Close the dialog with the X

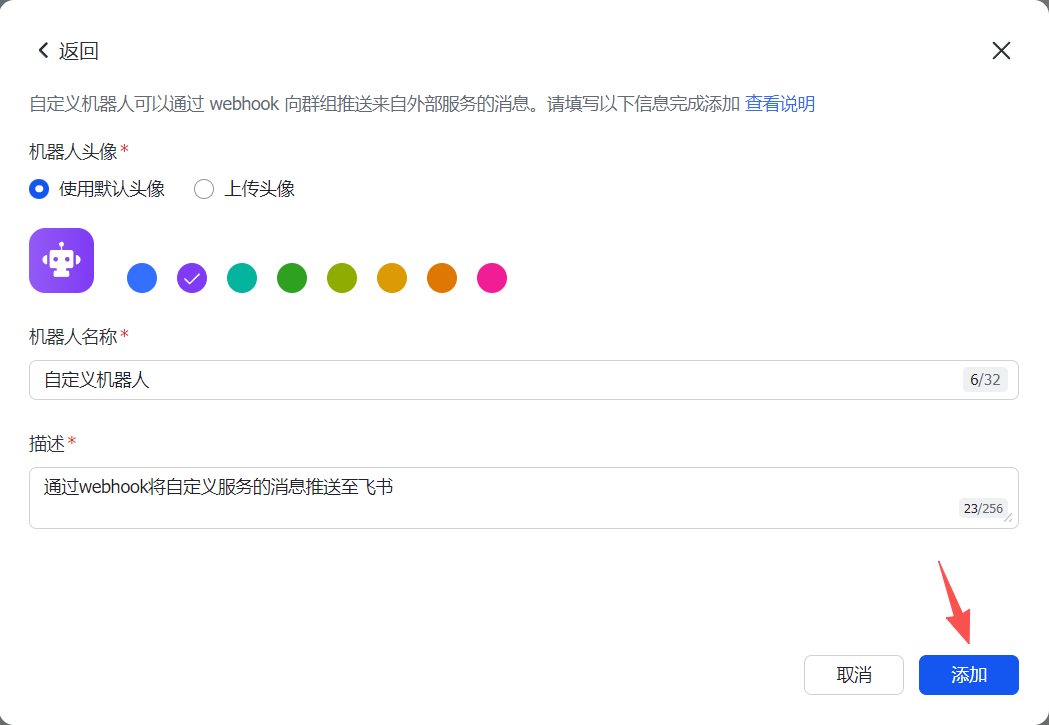[x=1001, y=51]
